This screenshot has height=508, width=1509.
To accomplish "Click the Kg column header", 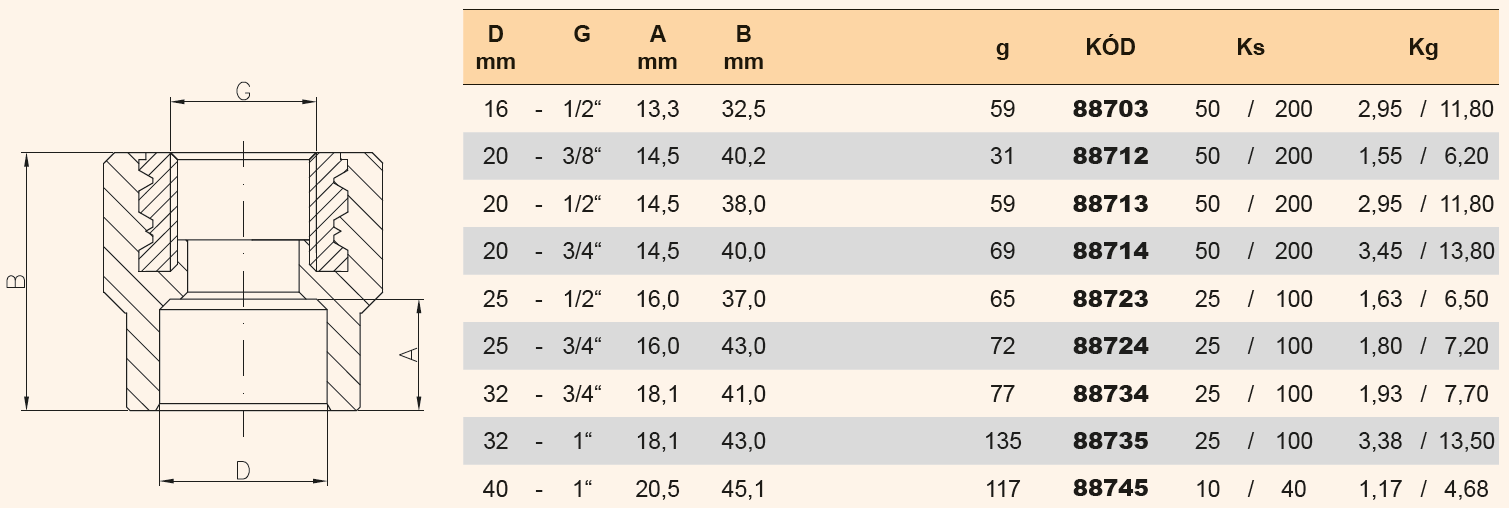I will [1423, 47].
